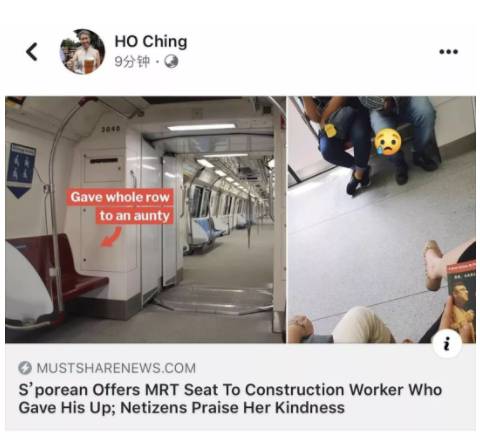Open HO Ching's profile picture
480x440 pixels.
(x=82, y=52)
